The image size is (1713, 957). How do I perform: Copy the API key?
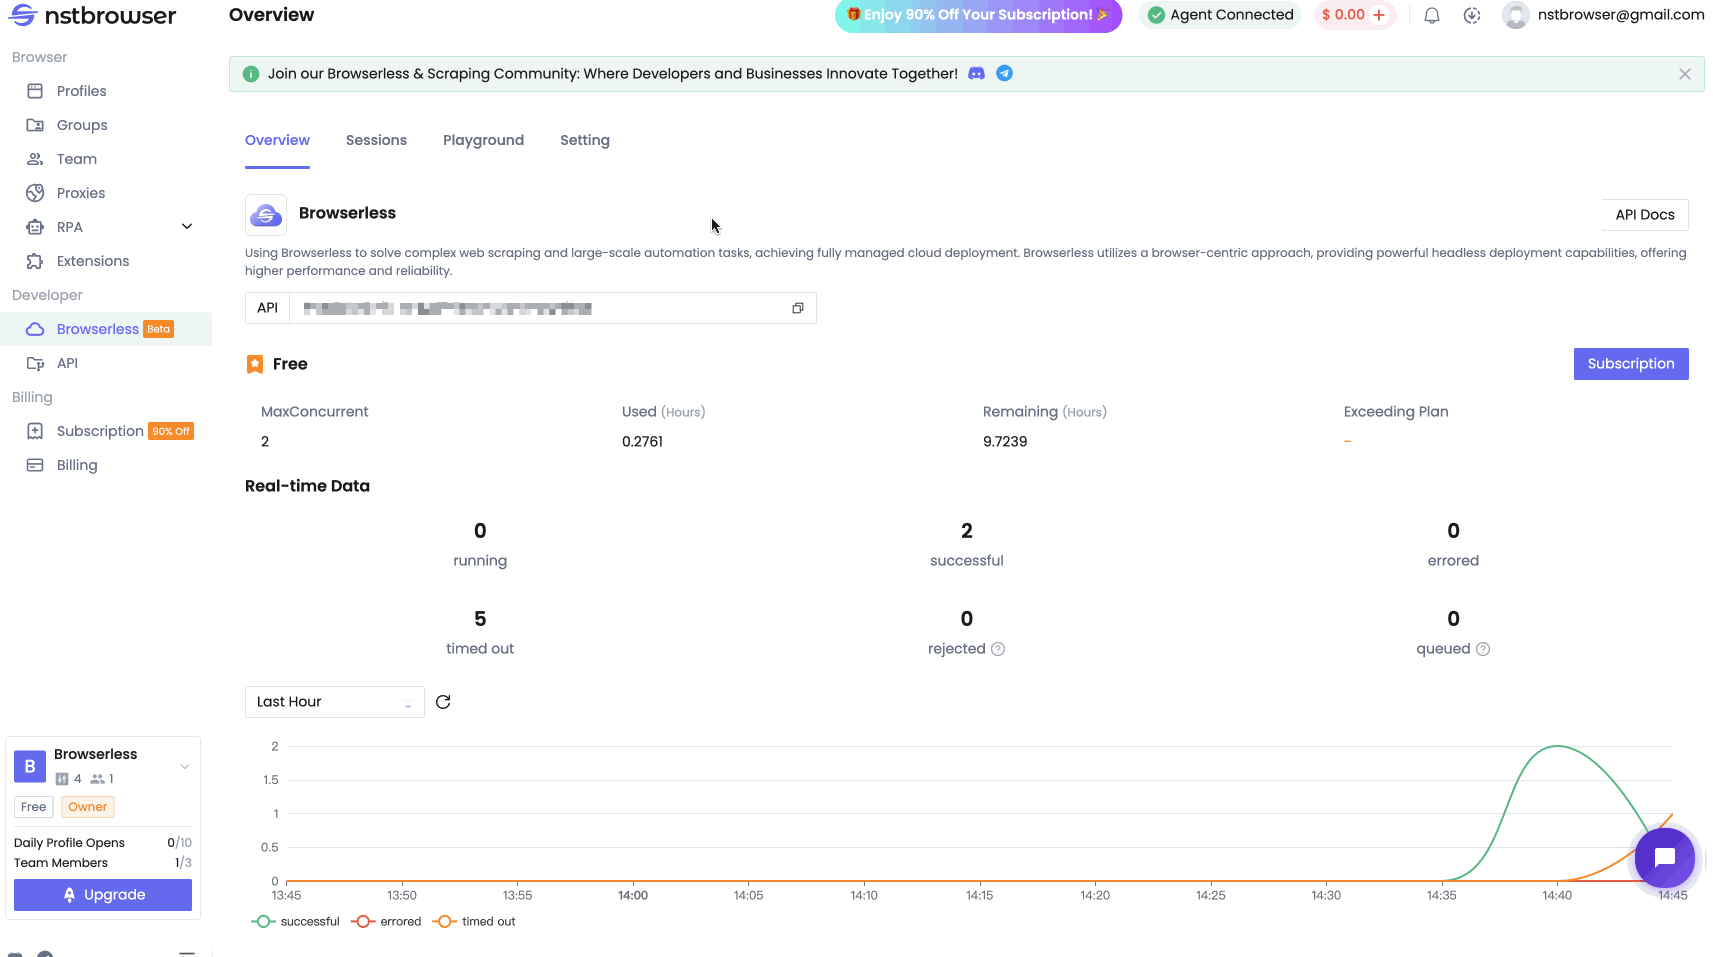point(798,308)
